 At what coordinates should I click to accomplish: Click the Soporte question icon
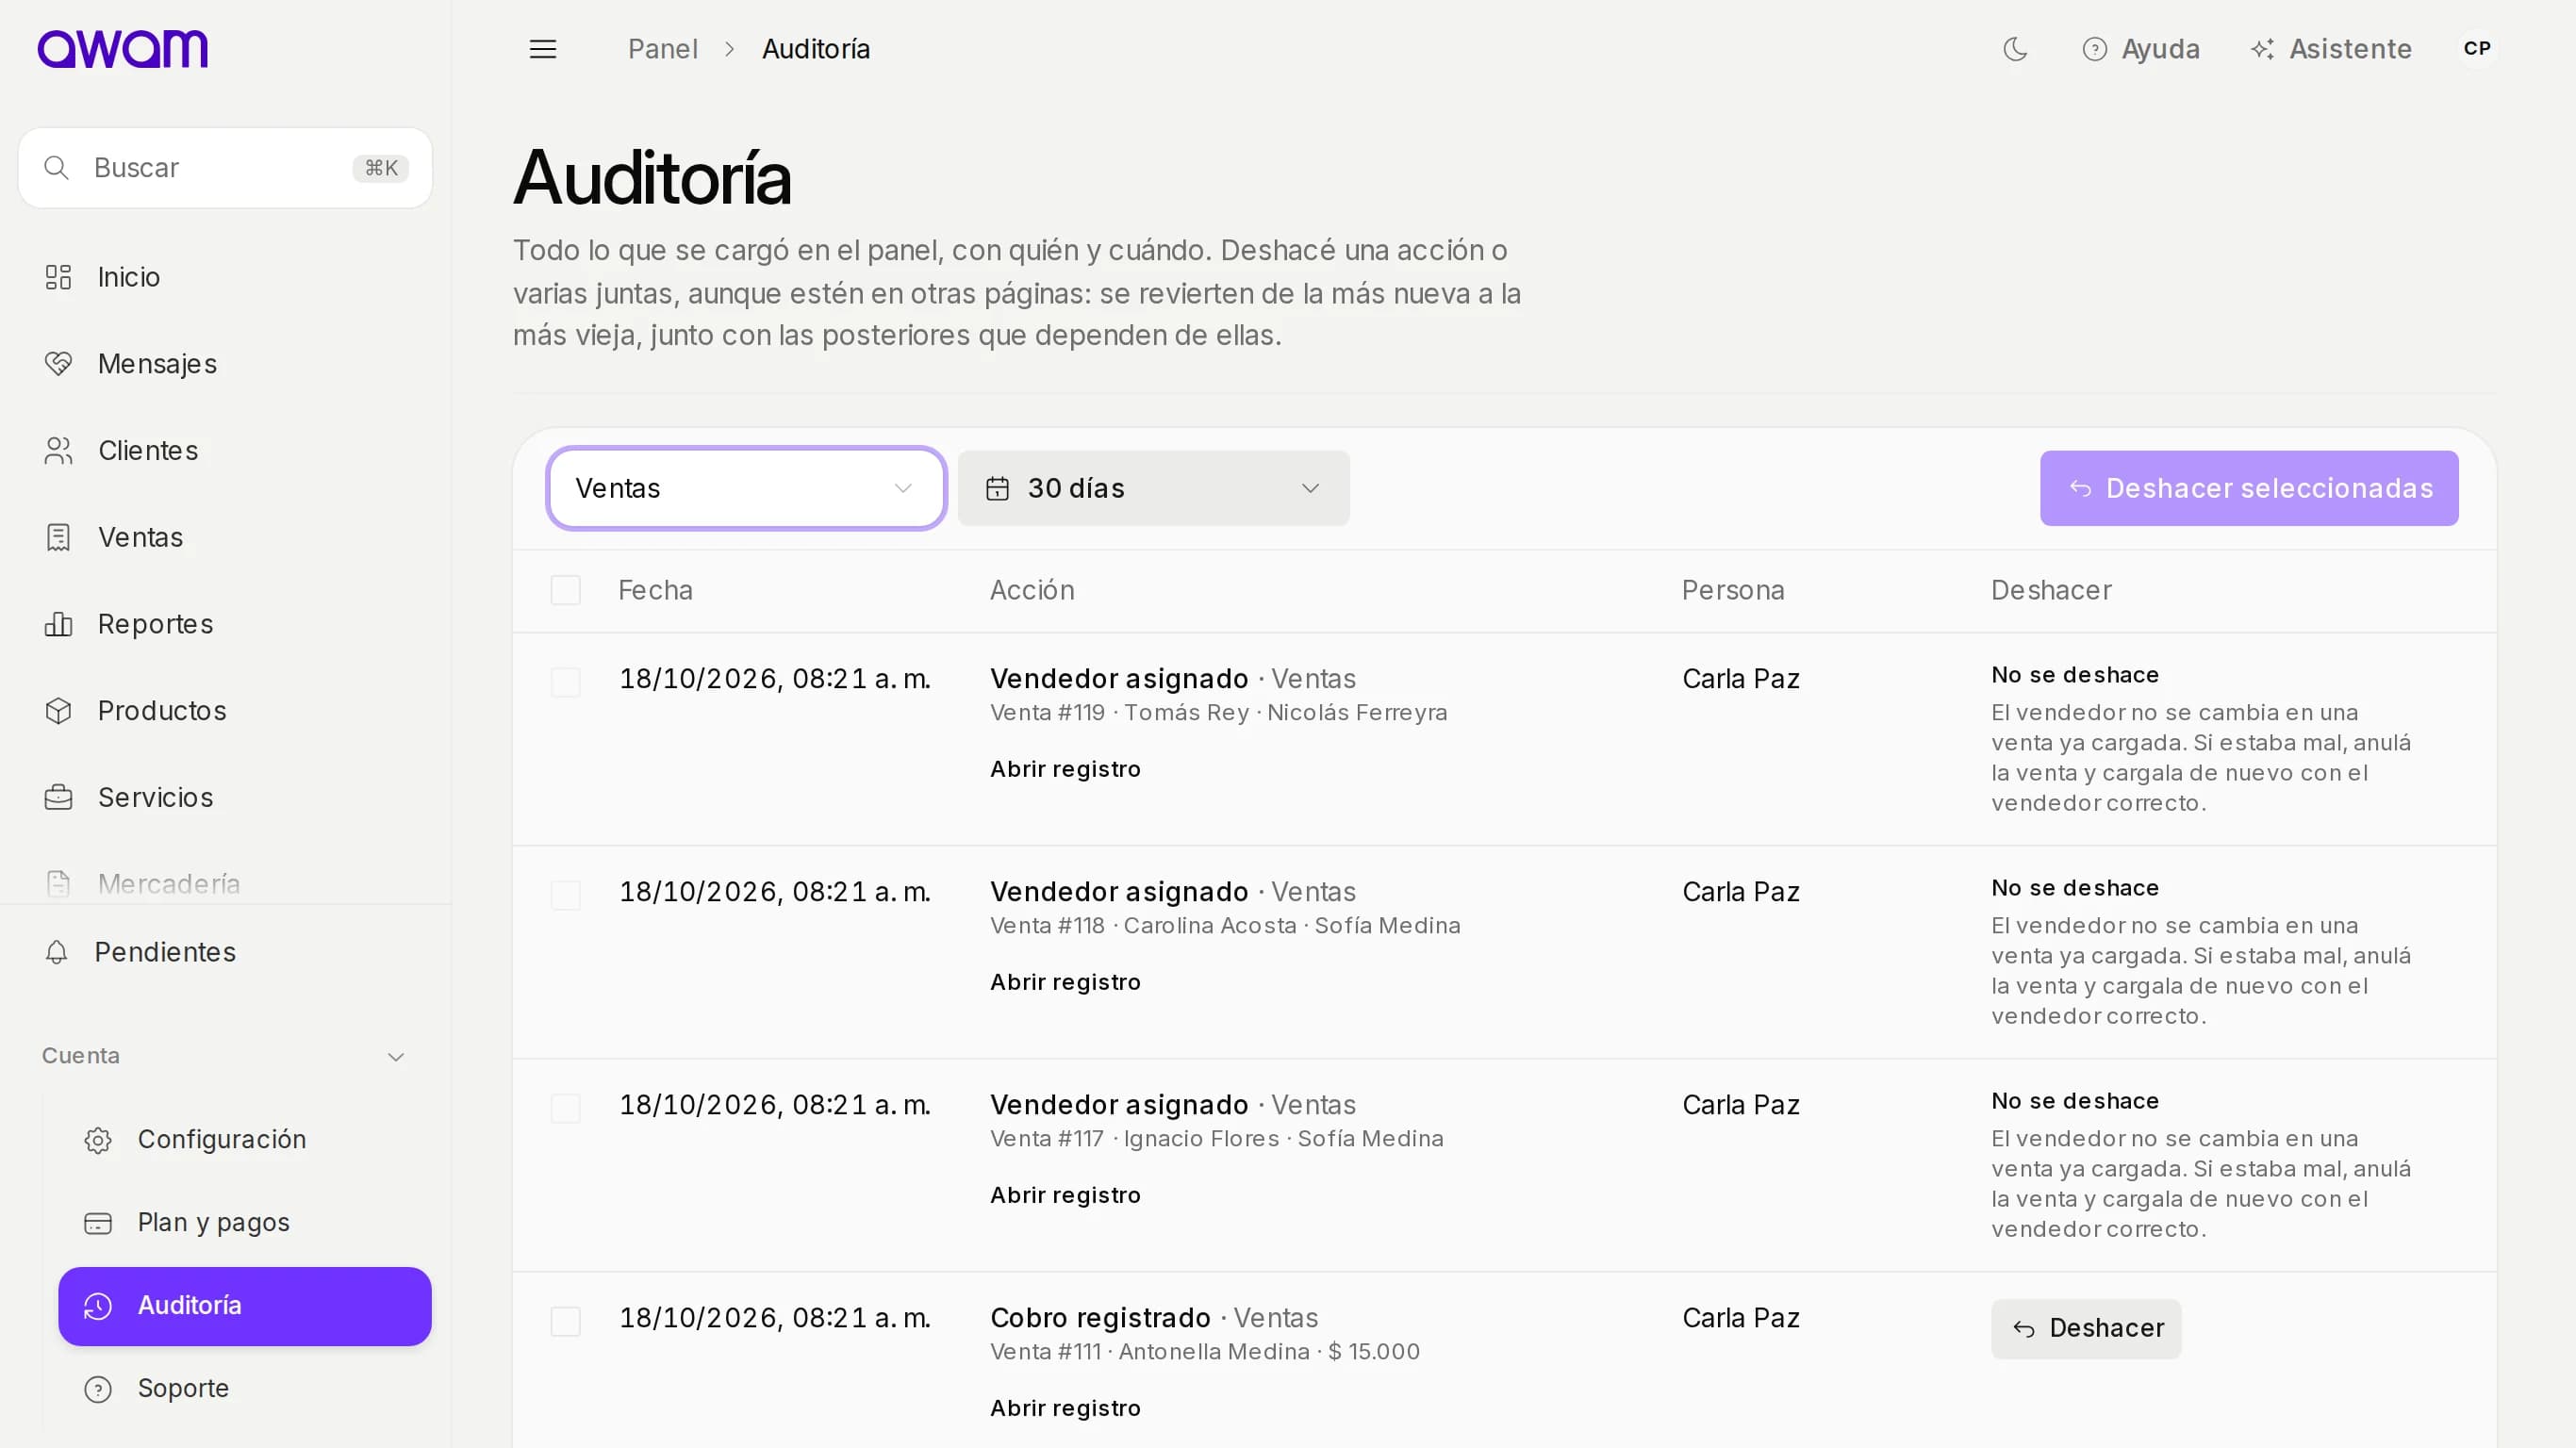[98, 1389]
